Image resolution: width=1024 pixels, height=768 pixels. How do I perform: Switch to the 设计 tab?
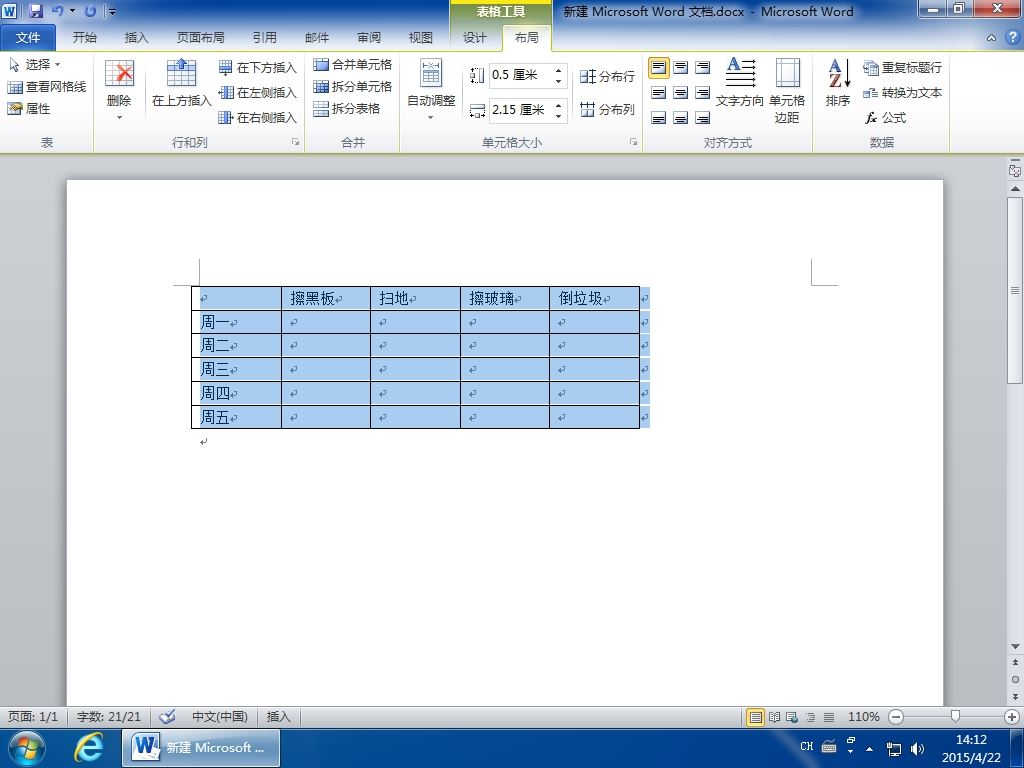pos(475,38)
